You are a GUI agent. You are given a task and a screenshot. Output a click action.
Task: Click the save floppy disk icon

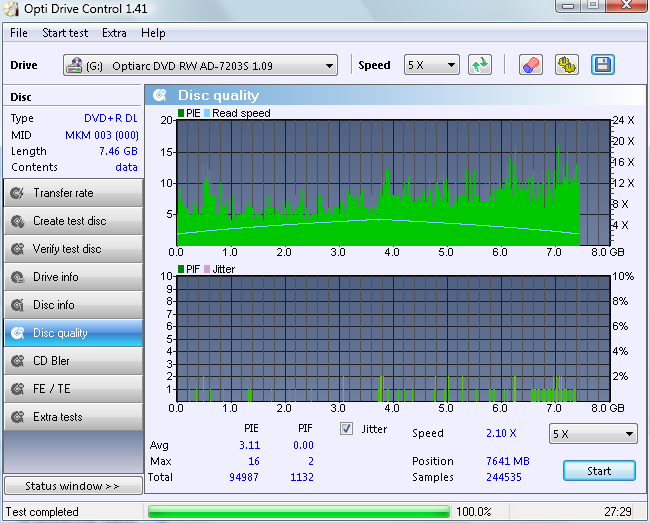603,65
